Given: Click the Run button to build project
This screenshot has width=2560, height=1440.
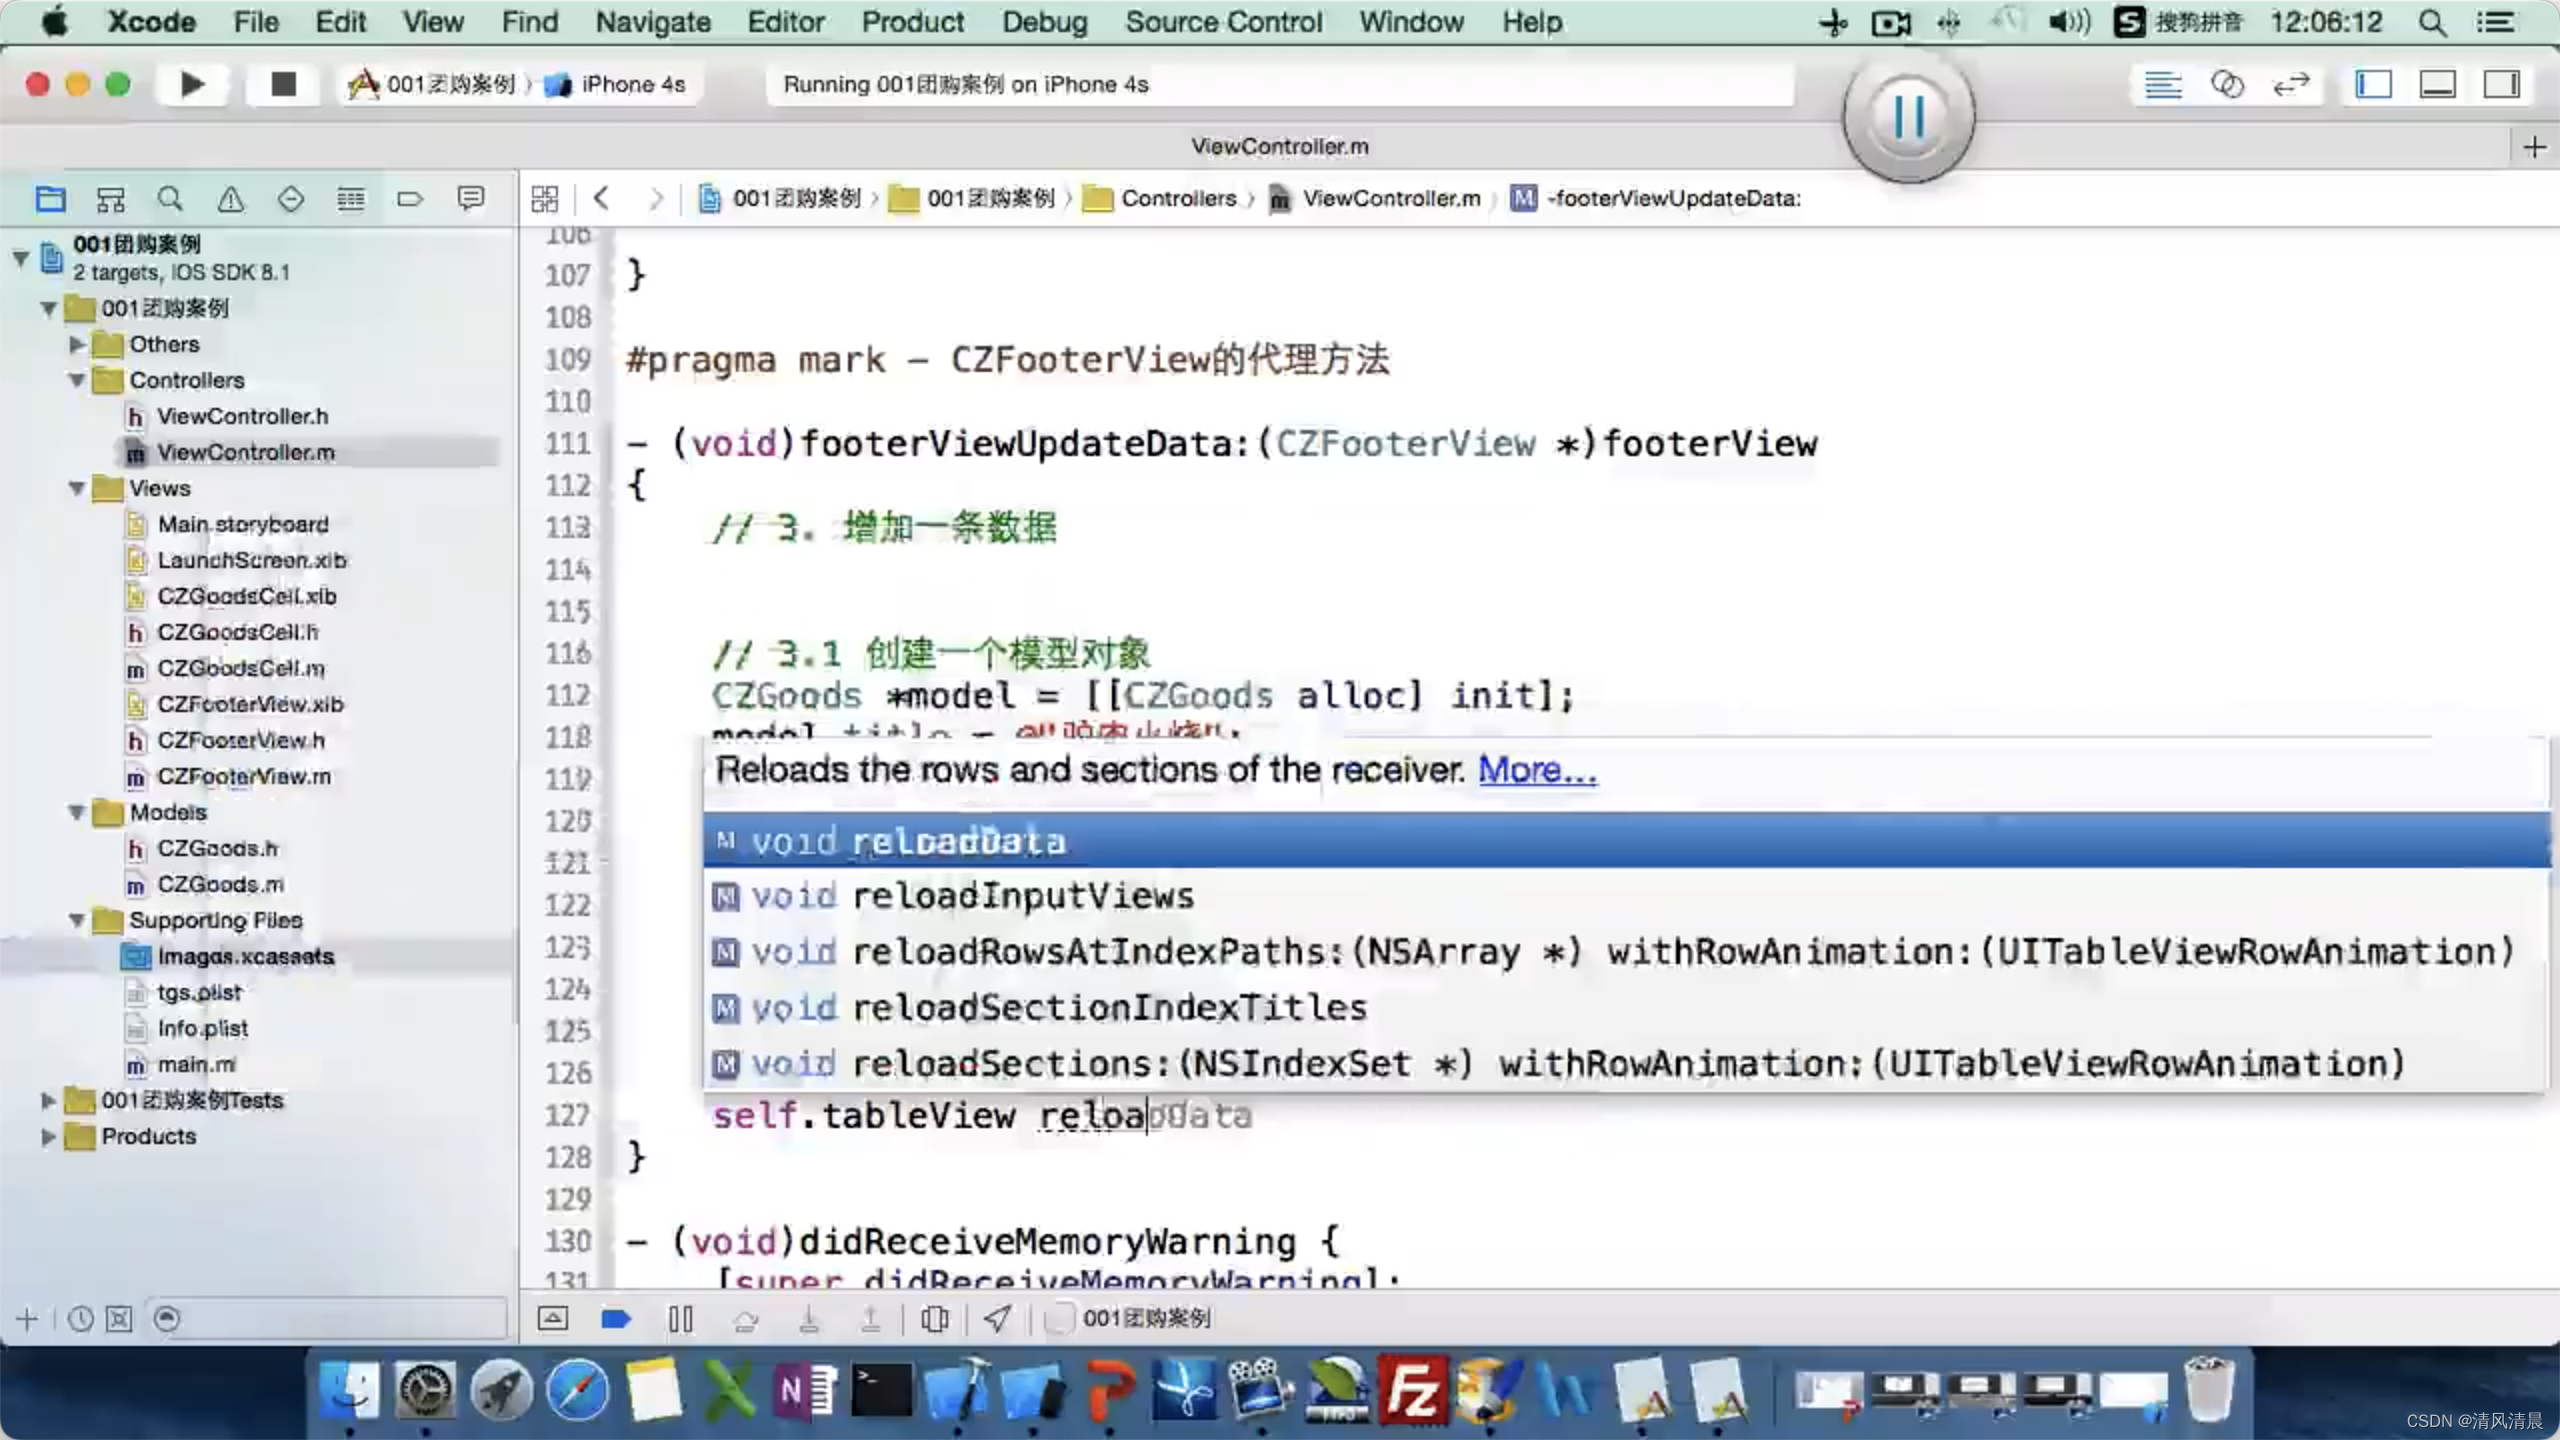Looking at the screenshot, I should coord(192,83).
